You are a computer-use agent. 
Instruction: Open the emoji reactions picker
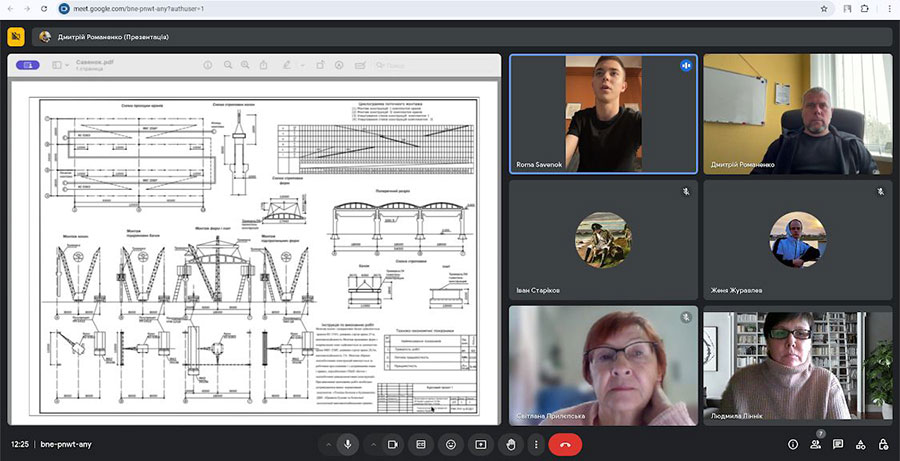coord(451,444)
